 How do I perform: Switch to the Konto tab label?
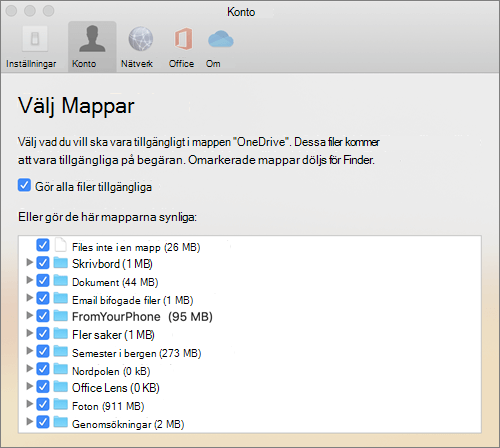pyautogui.click(x=84, y=64)
